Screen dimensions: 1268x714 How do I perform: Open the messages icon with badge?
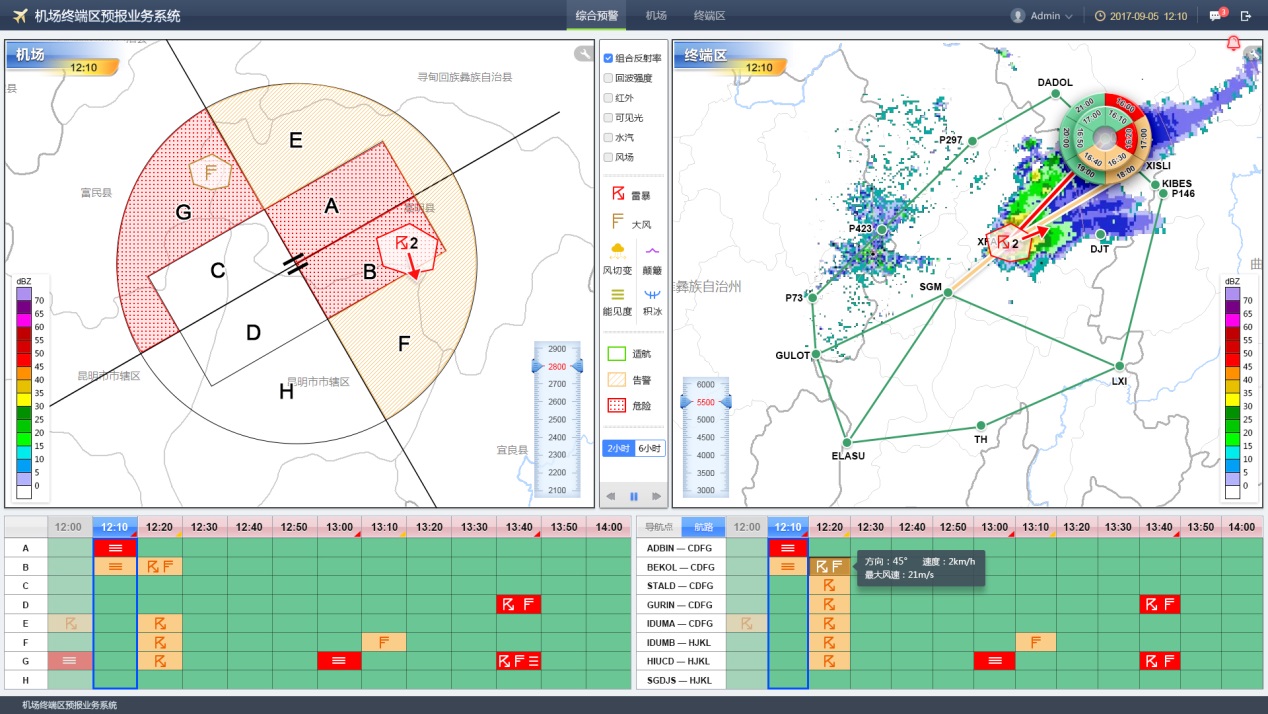coord(1215,16)
